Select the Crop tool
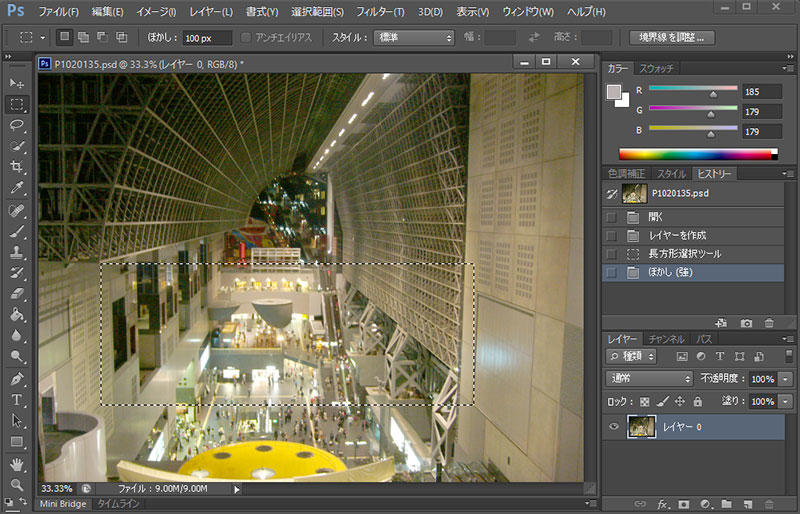The width and height of the screenshot is (800, 514). pos(17,167)
